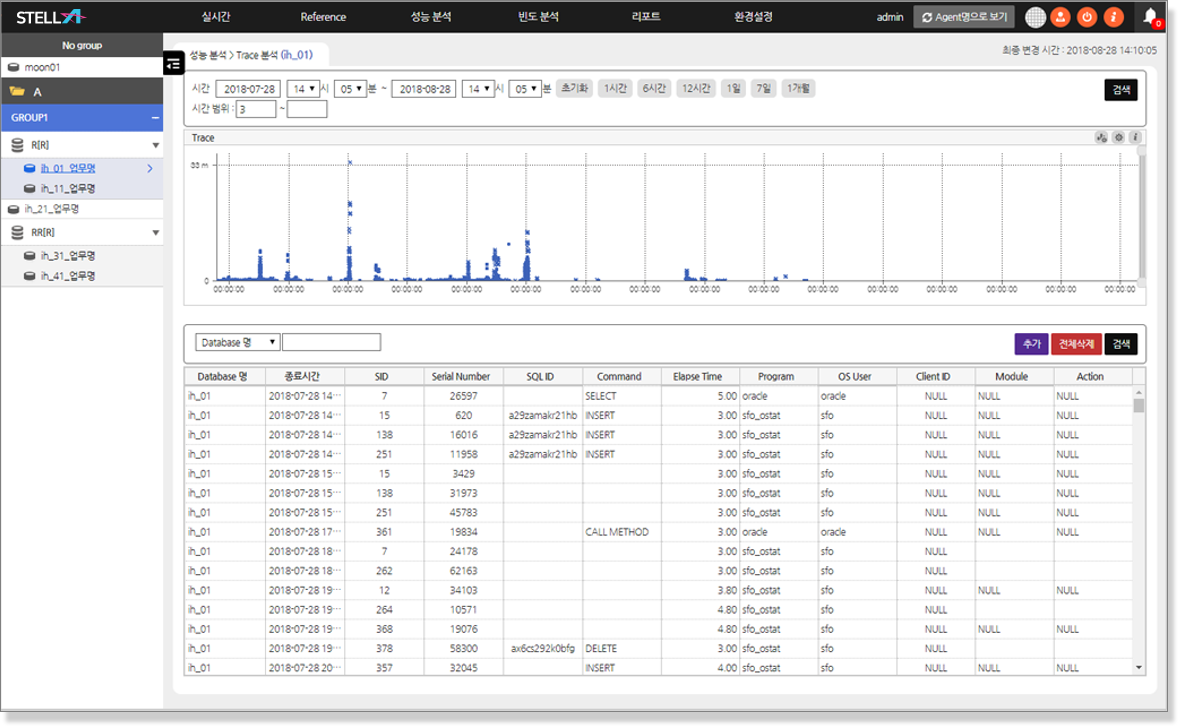Click the Agent명으로 보기 button

point(964,17)
